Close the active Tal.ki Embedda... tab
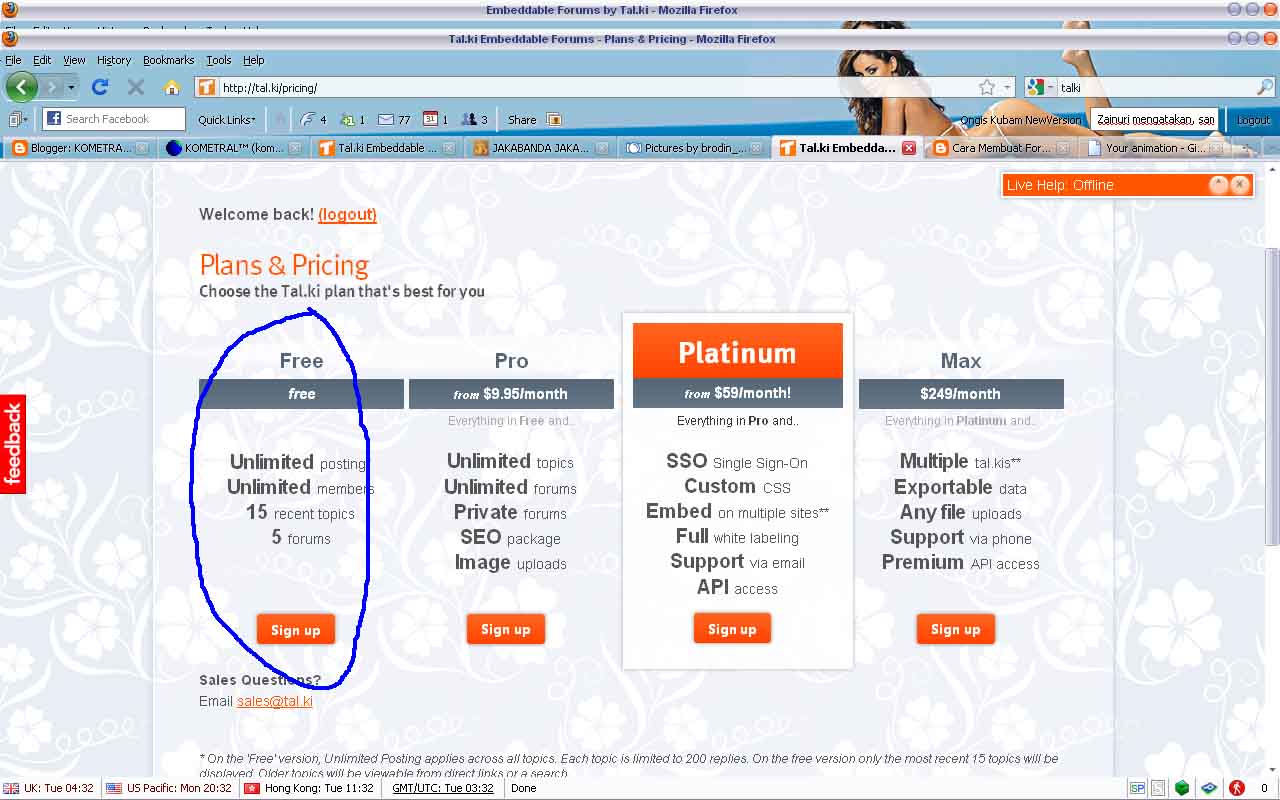This screenshot has width=1280, height=800. tap(908, 148)
